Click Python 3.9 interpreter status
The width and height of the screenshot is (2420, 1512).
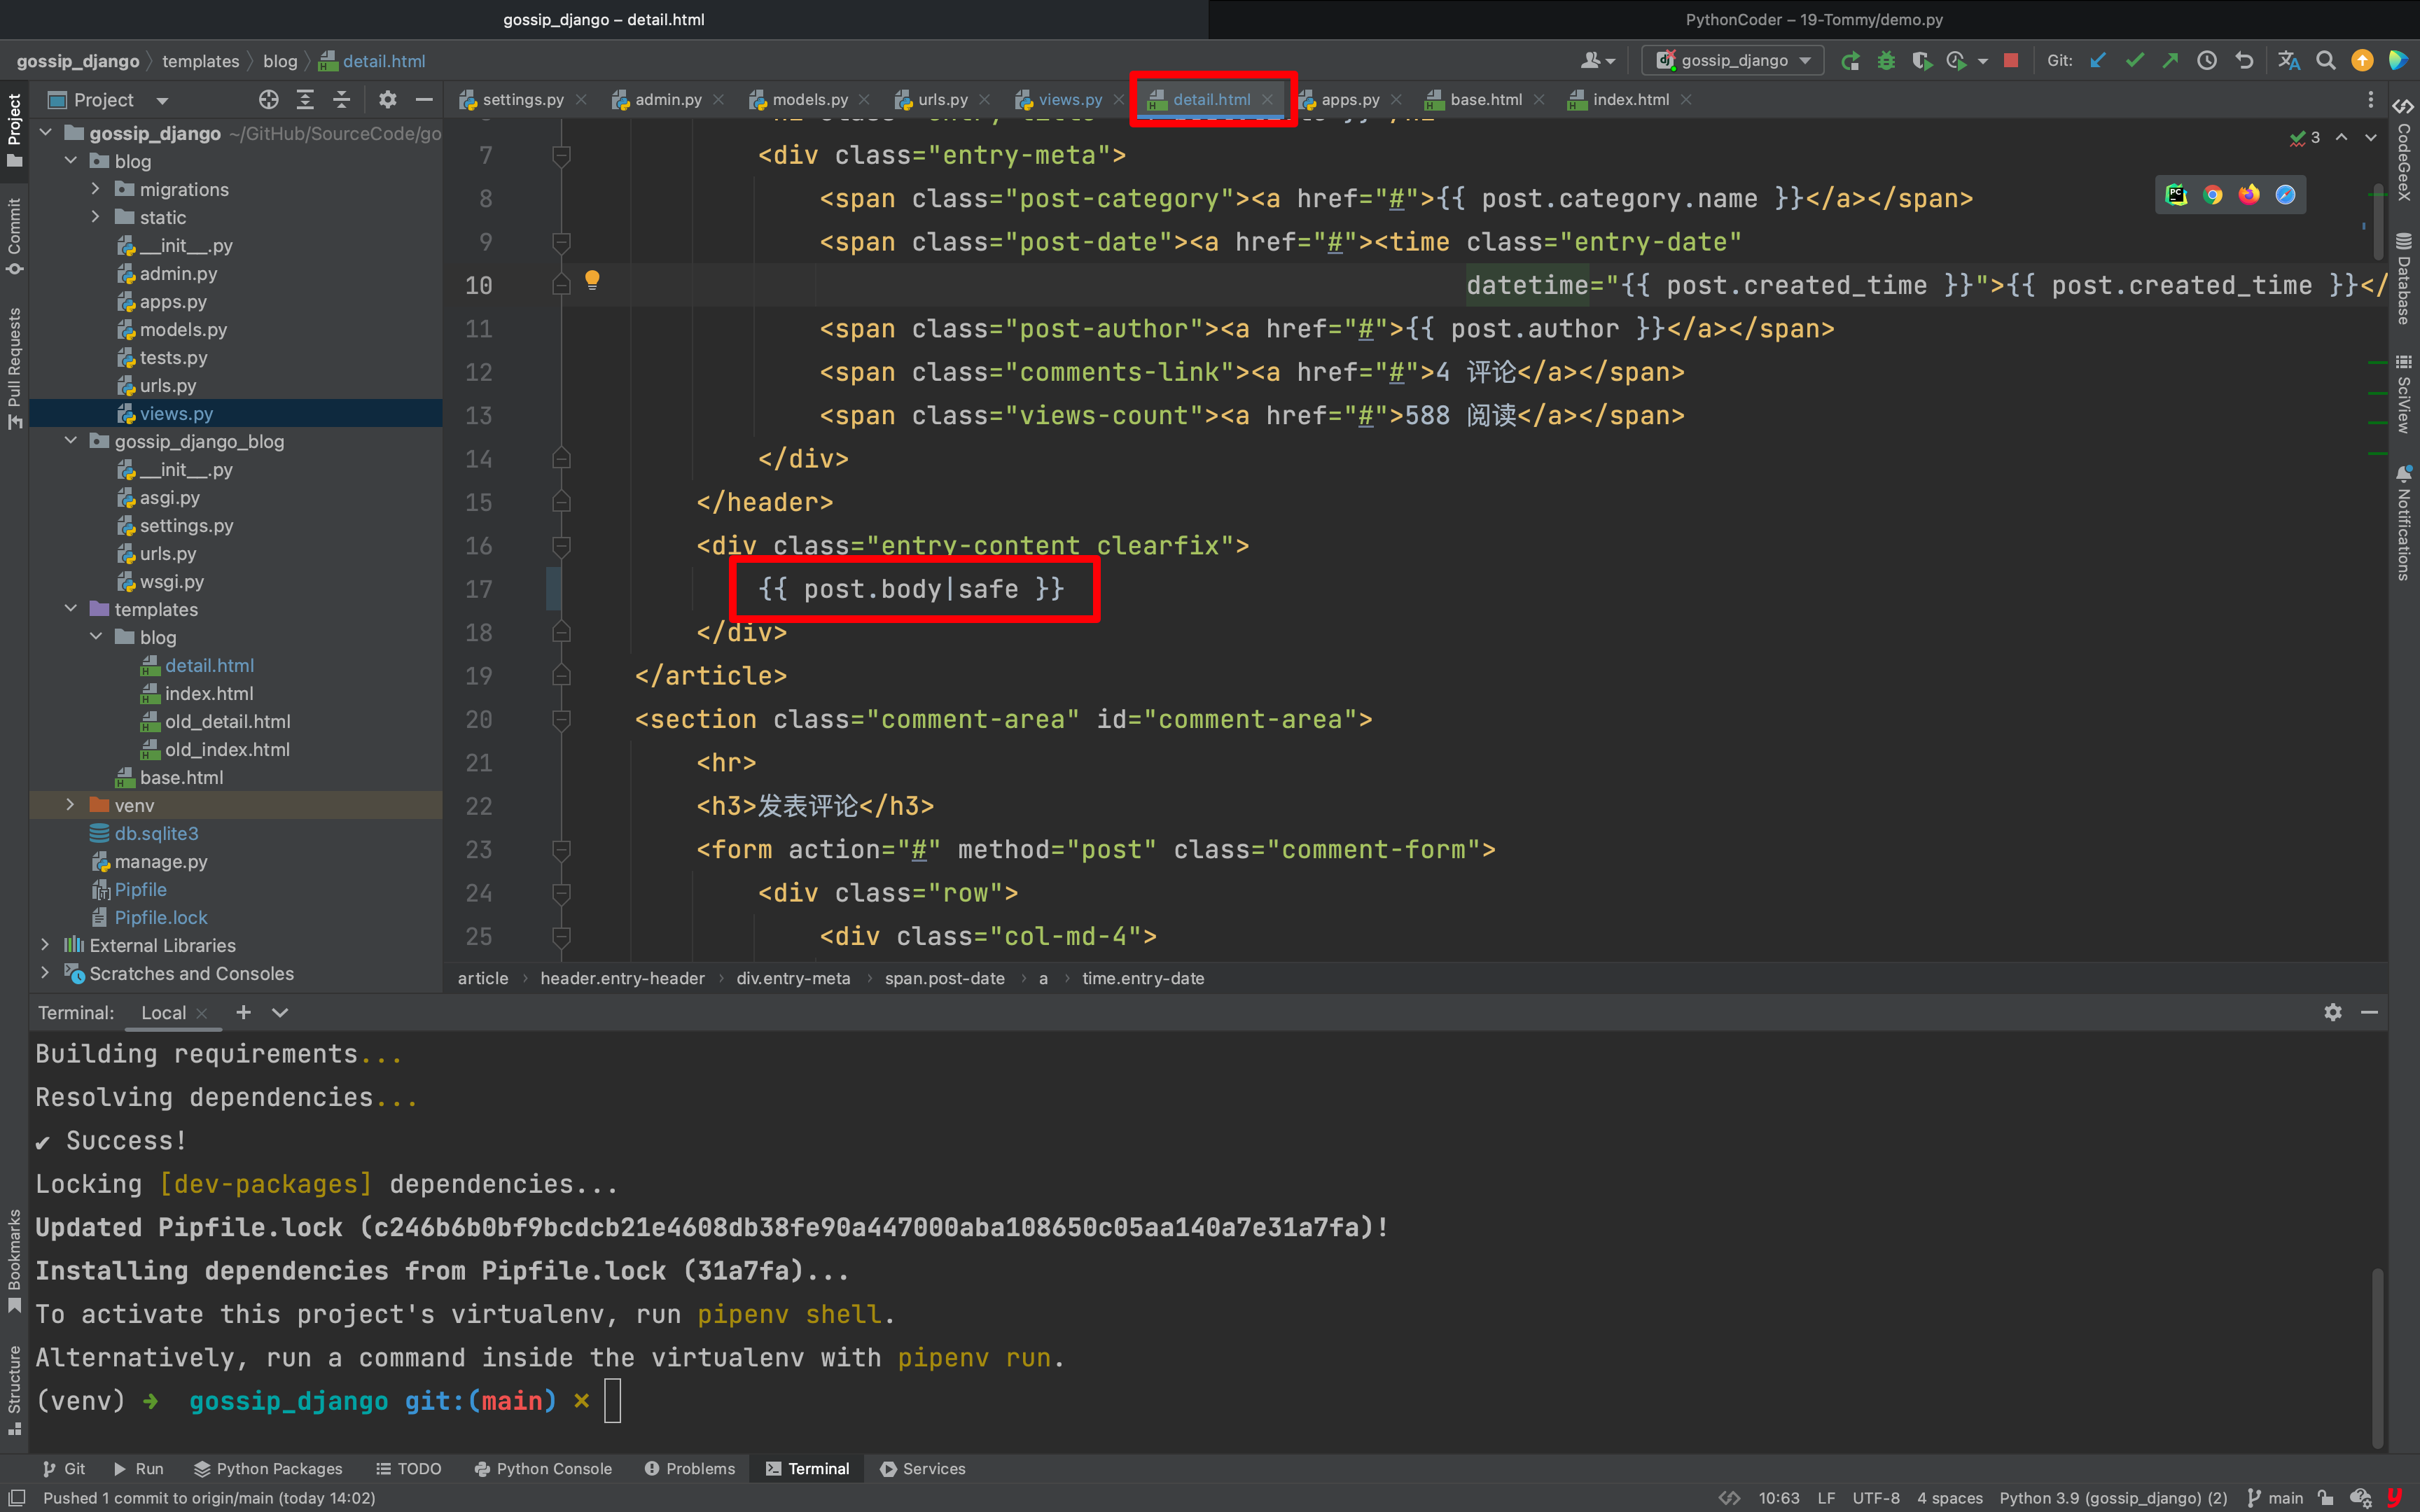pos(2112,1497)
